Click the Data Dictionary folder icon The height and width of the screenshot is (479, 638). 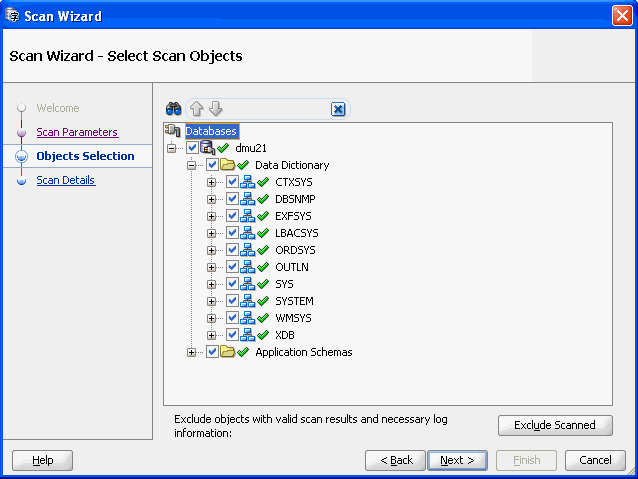tap(227, 165)
